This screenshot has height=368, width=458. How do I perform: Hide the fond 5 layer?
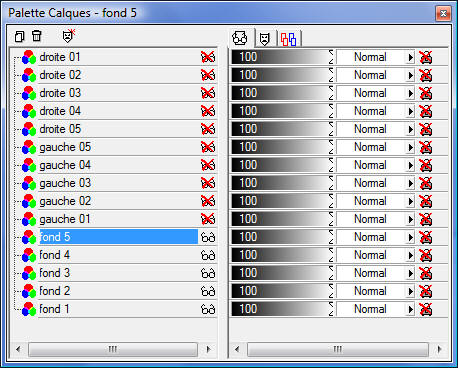(208, 237)
